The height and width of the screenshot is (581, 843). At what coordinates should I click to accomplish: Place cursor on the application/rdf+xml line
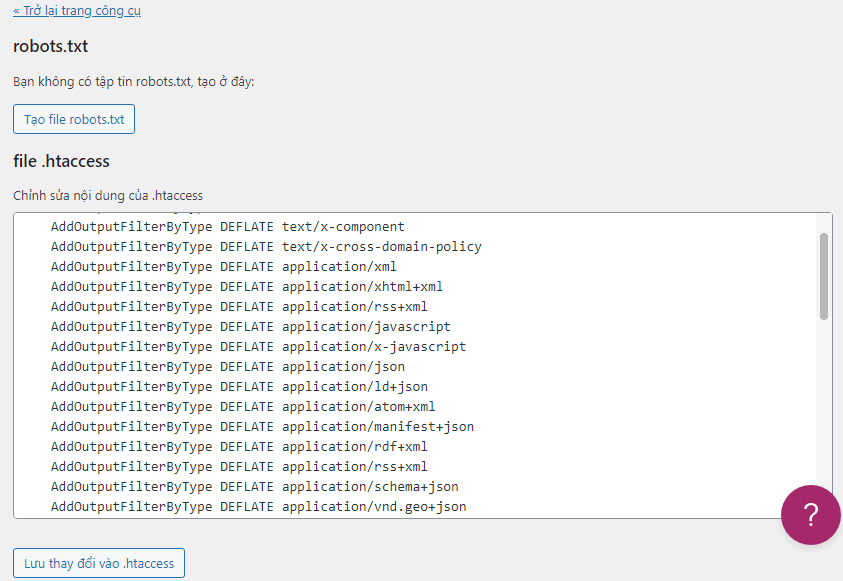[239, 447]
